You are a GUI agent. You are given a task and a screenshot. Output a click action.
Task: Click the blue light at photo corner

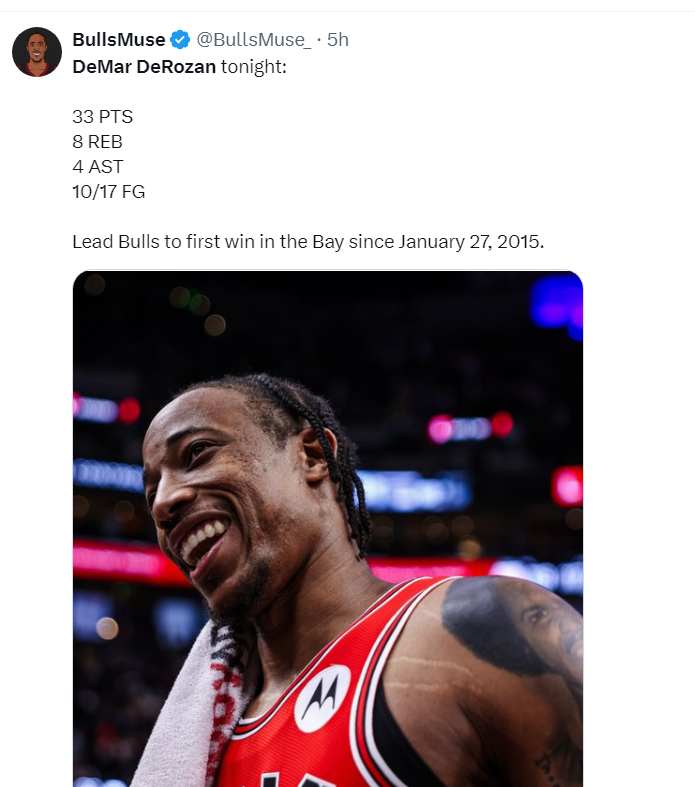pyautogui.click(x=557, y=305)
